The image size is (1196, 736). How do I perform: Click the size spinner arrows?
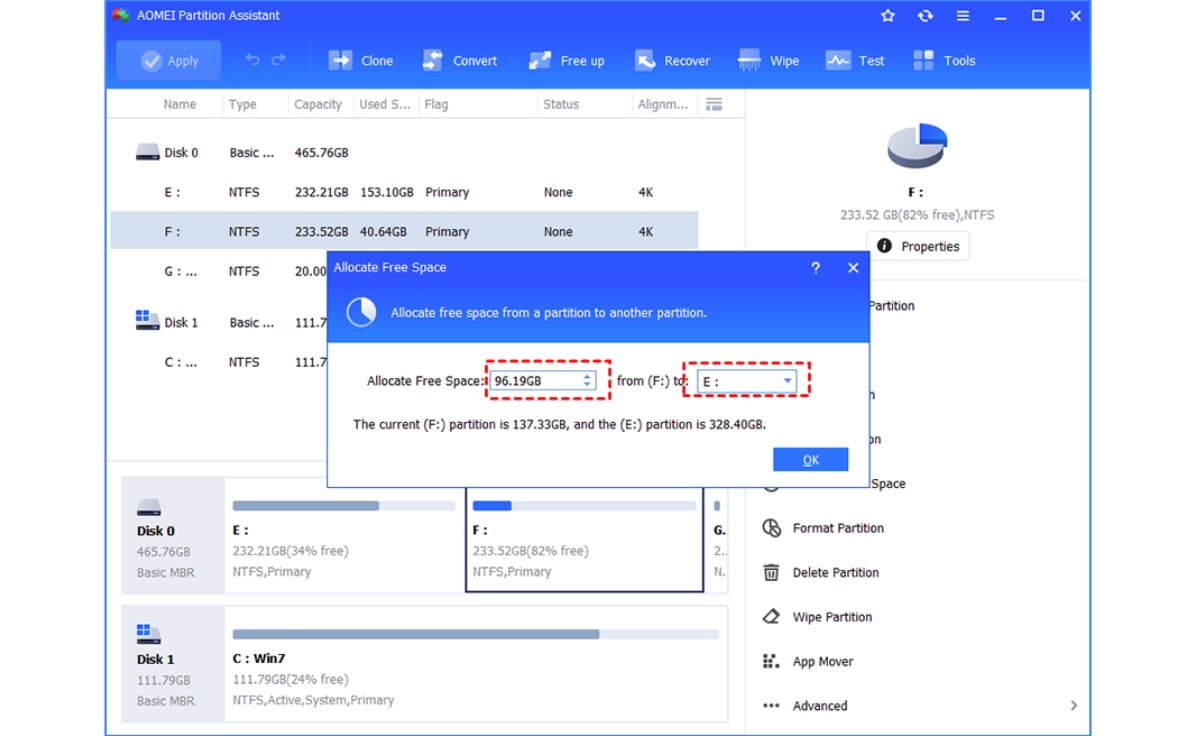[x=587, y=381]
